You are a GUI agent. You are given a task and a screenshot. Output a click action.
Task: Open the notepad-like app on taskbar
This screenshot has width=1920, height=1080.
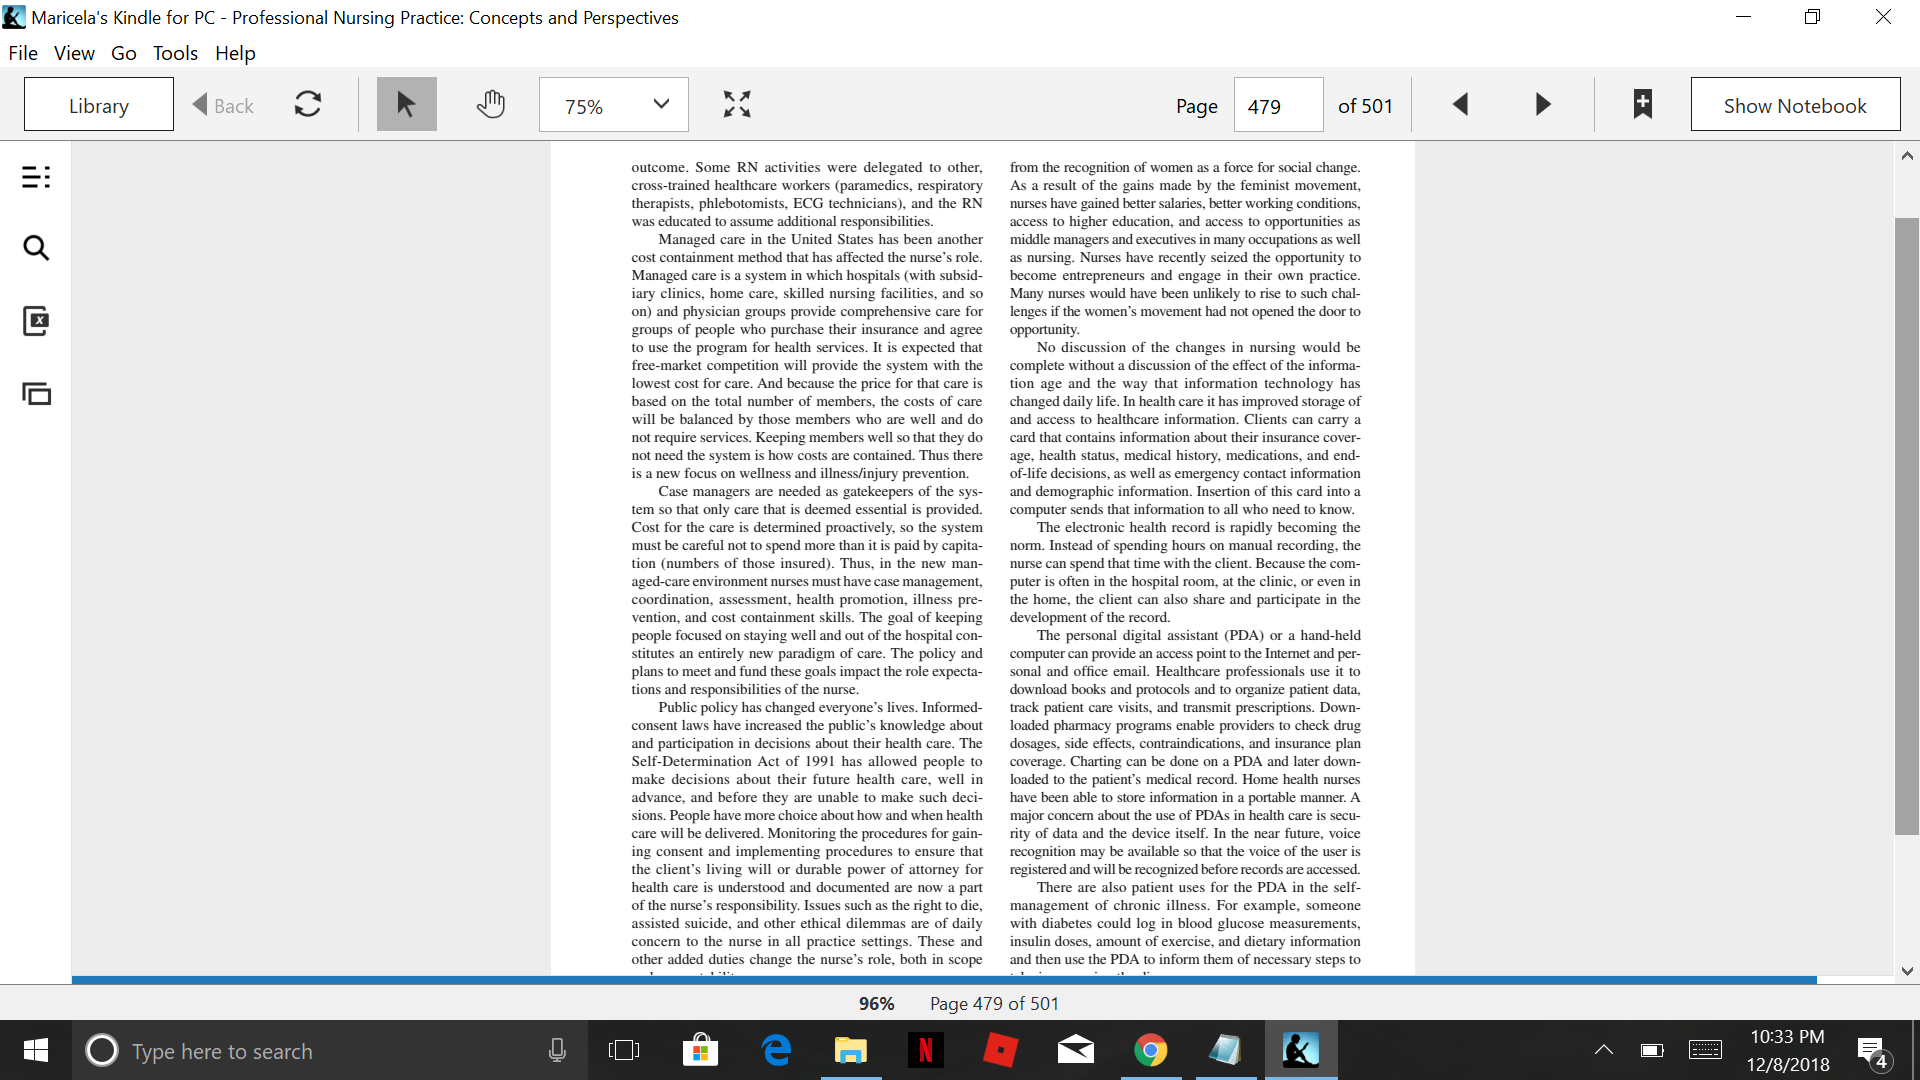point(1226,1050)
